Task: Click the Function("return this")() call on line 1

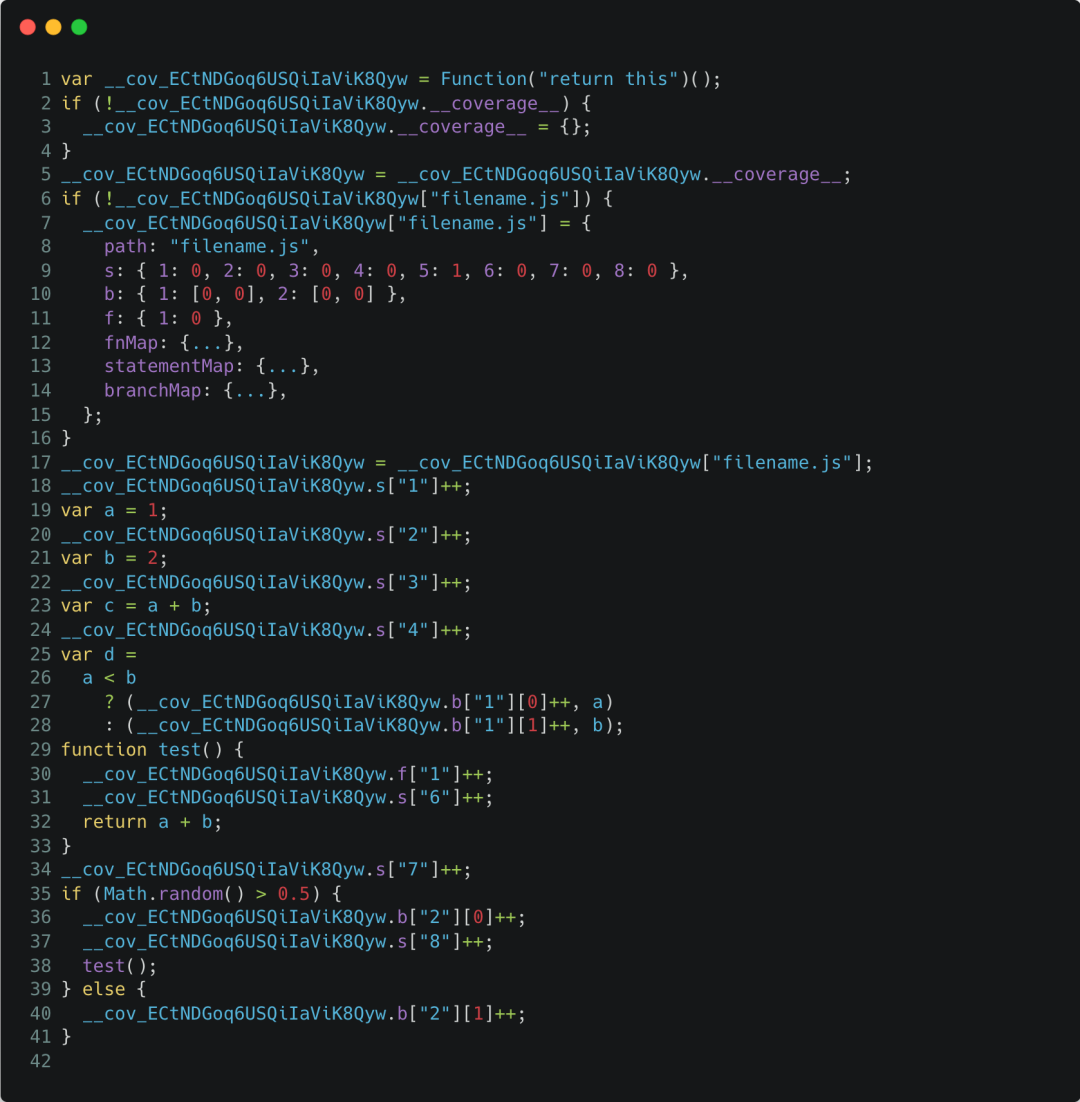Action: [580, 79]
